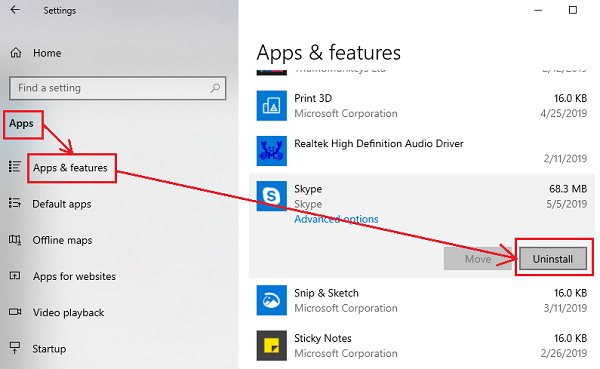This screenshot has height=369, width=600.
Task: Select the Default apps icon
Action: point(15,203)
